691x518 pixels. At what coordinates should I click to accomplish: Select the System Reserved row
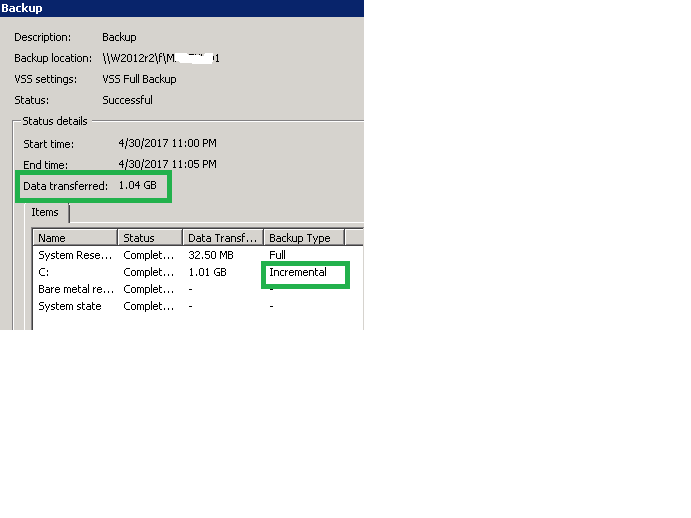click(75, 255)
